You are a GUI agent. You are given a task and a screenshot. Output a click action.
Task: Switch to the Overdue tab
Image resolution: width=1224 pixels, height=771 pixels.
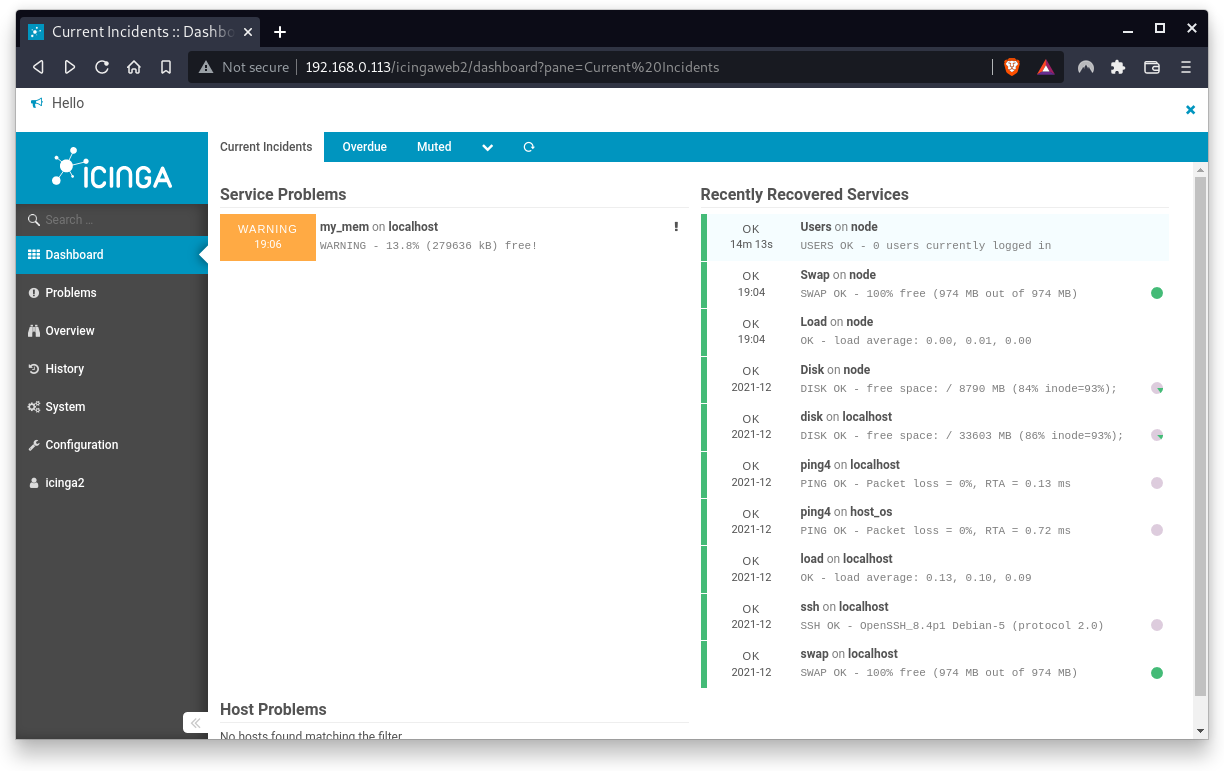(364, 147)
